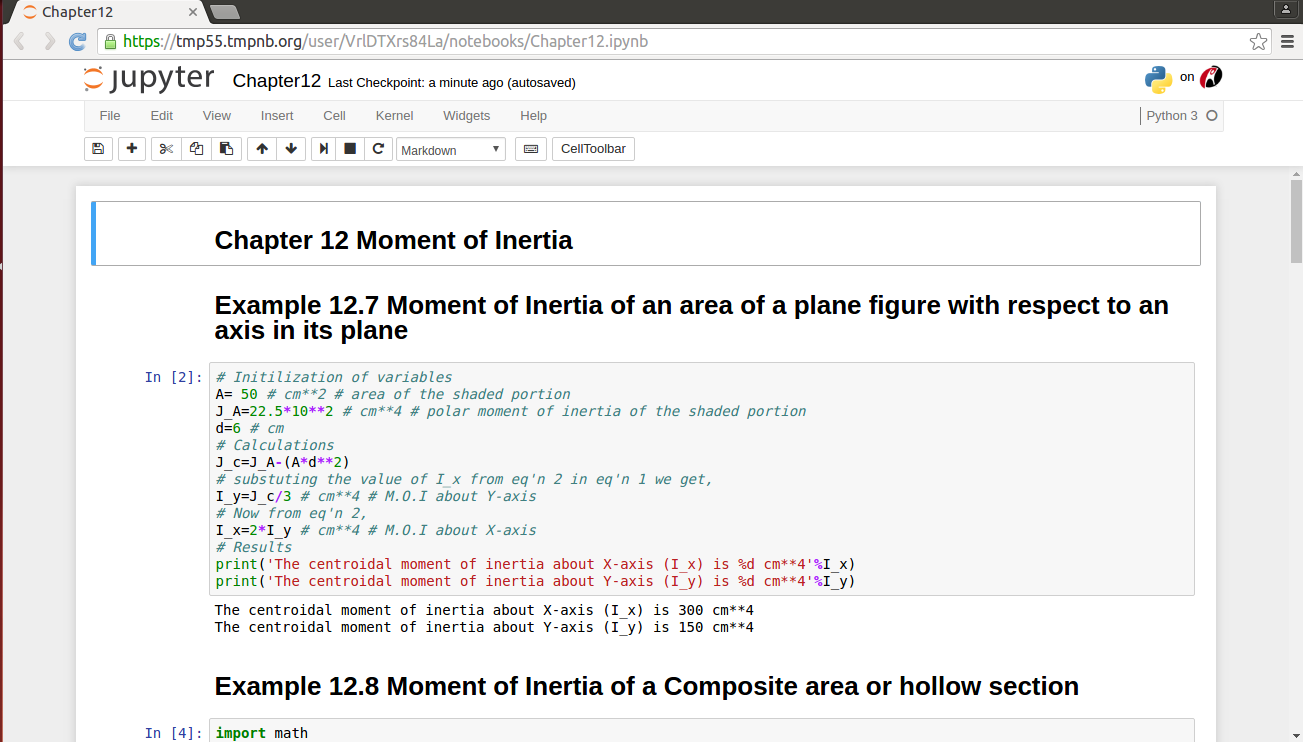
Task: Copy selected cells icon
Action: pyautogui.click(x=196, y=149)
